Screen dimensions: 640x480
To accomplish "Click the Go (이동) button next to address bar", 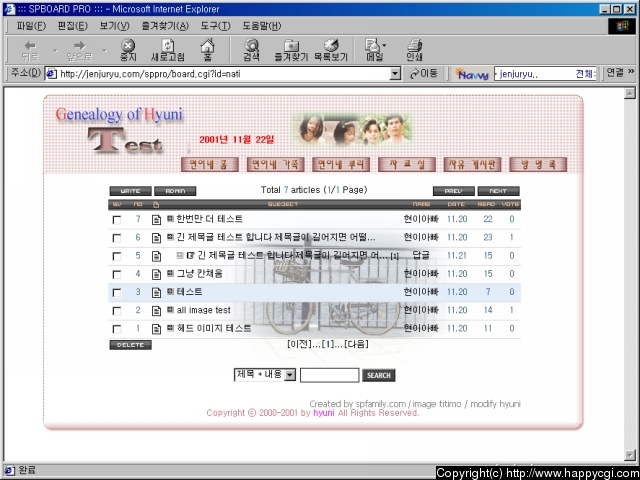I will (423, 73).
